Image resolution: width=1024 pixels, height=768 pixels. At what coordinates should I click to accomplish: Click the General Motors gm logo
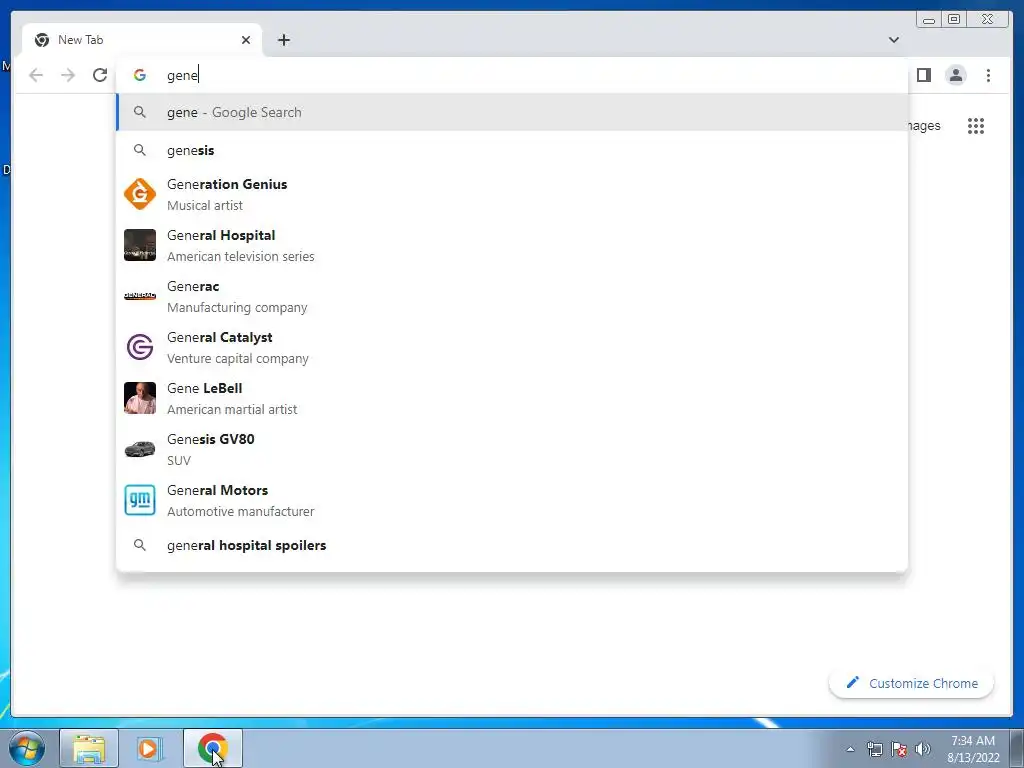140,500
